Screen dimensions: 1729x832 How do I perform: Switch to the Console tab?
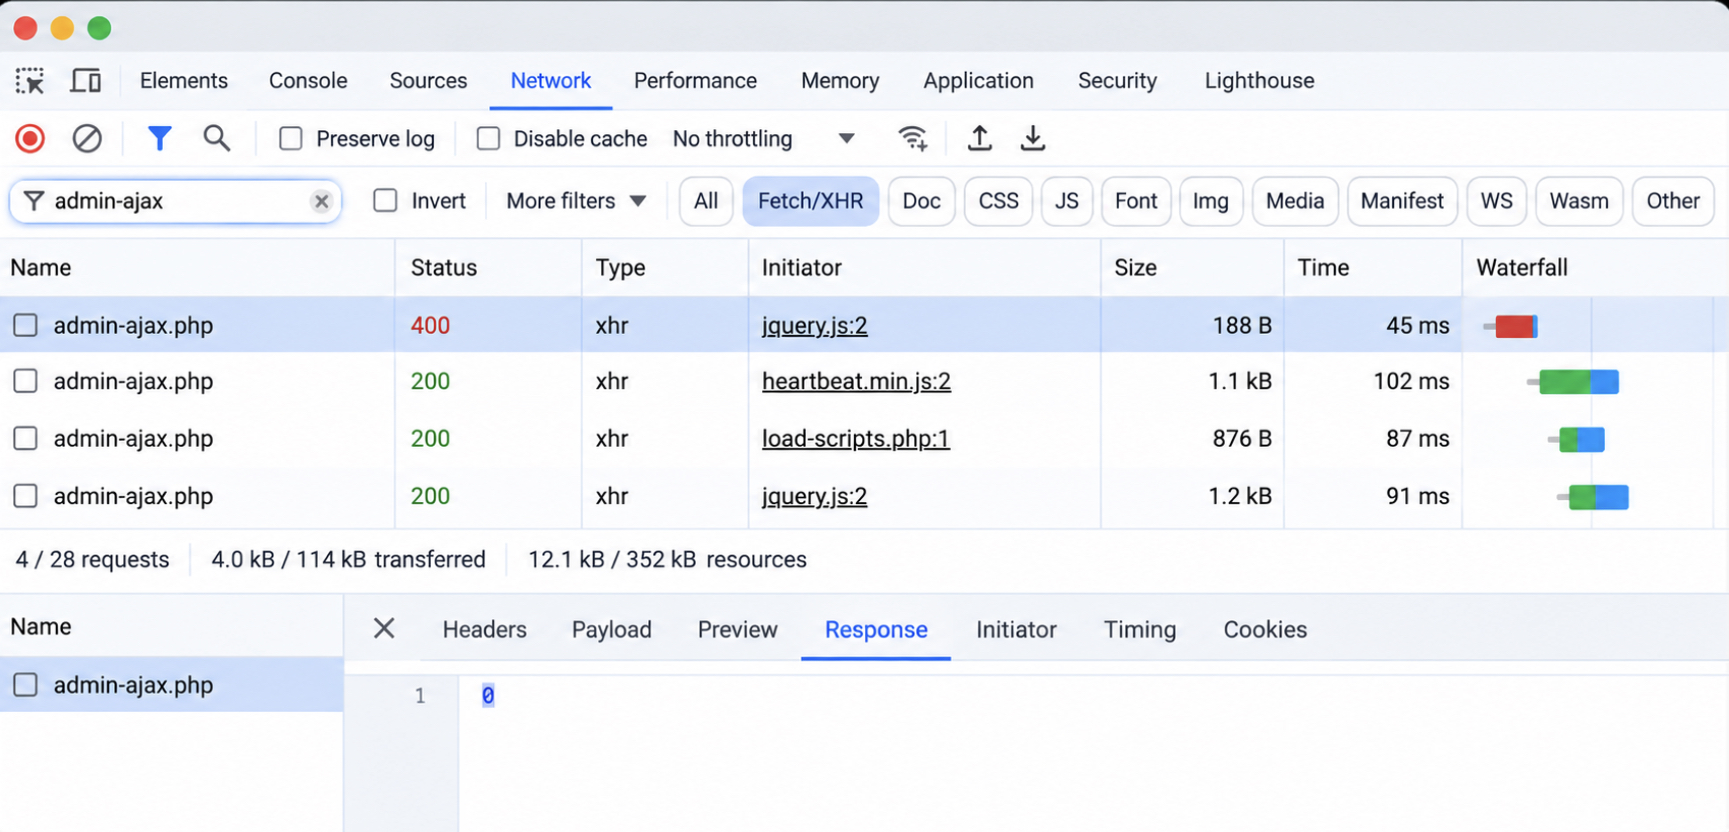(x=308, y=81)
